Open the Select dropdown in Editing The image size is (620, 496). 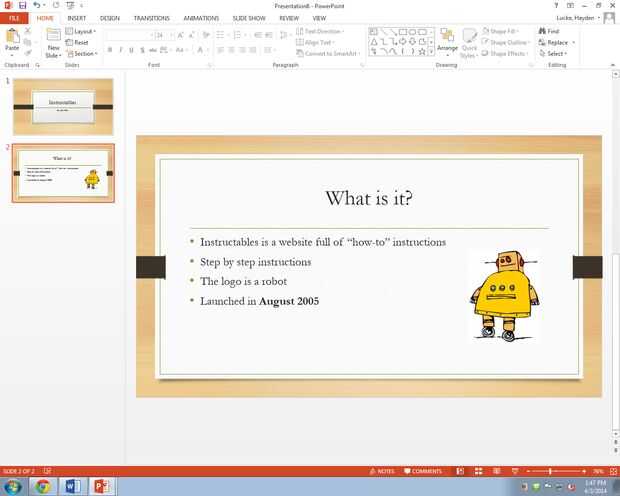(553, 53)
